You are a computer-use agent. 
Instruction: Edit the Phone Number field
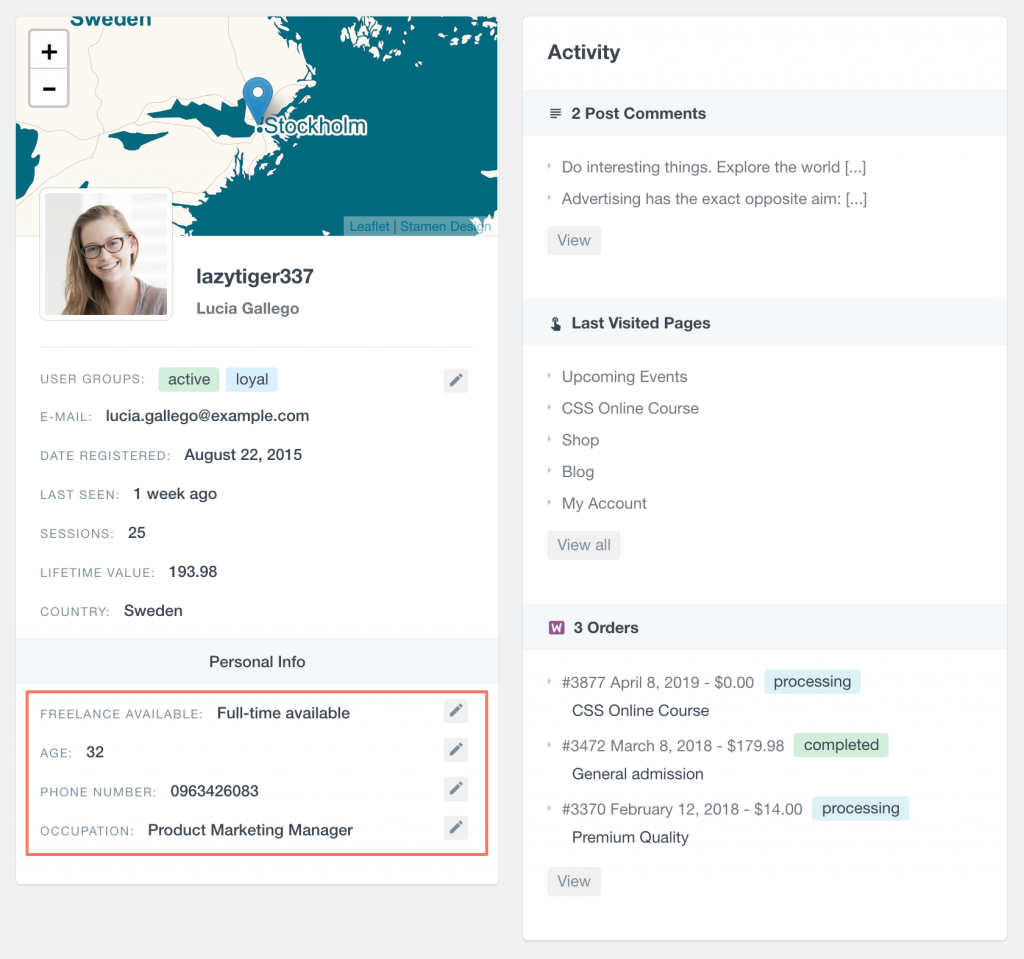(455, 788)
